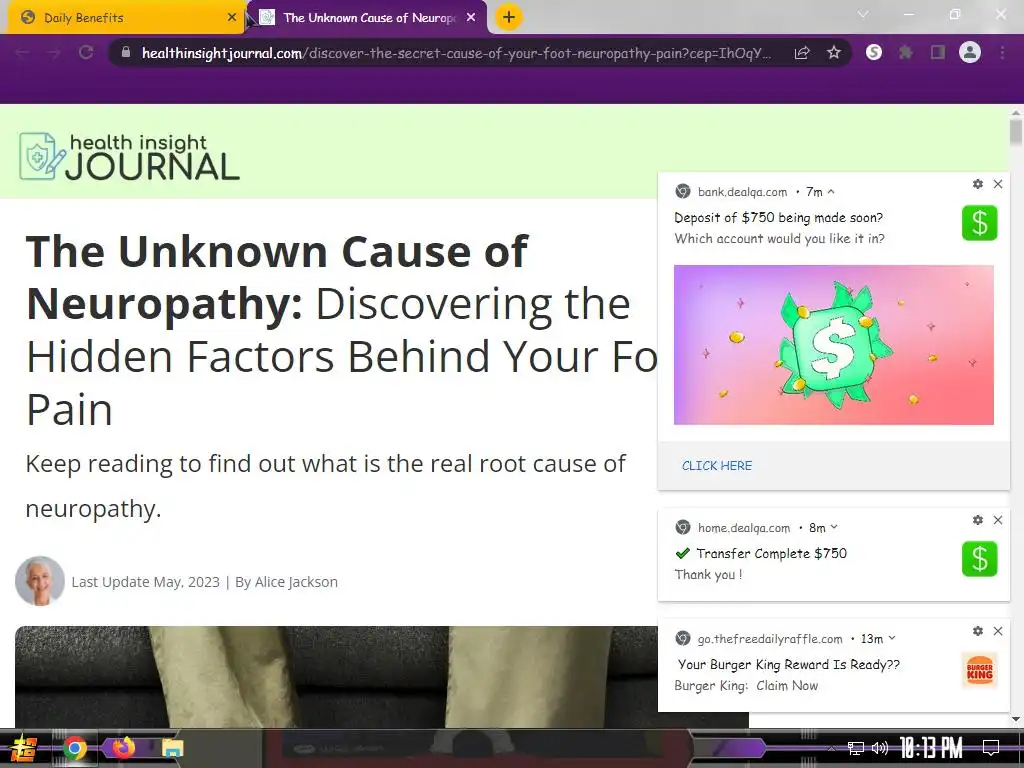Click the page vertical scrollbar thumb
1024x768 pixels.
pos(1016,131)
